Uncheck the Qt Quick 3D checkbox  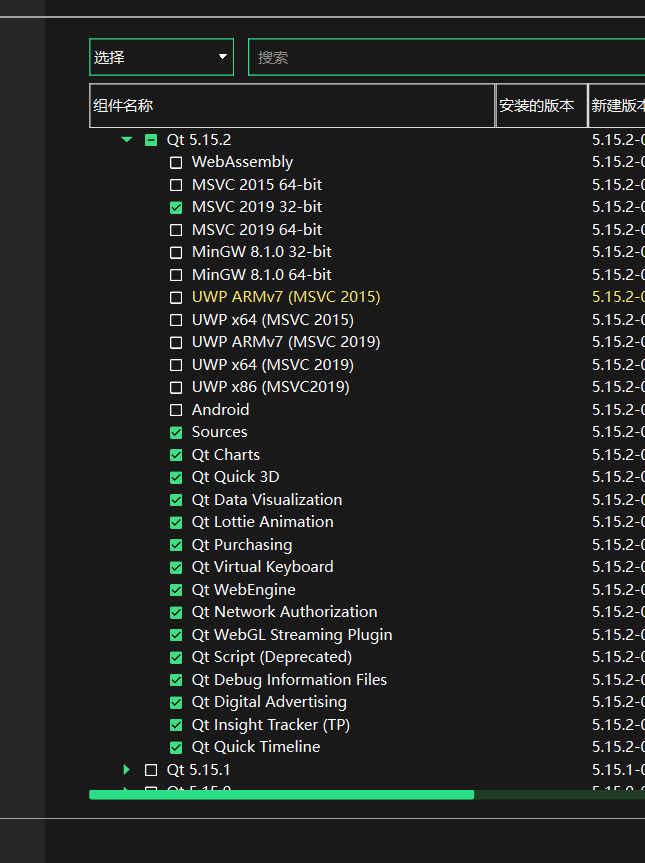point(176,477)
